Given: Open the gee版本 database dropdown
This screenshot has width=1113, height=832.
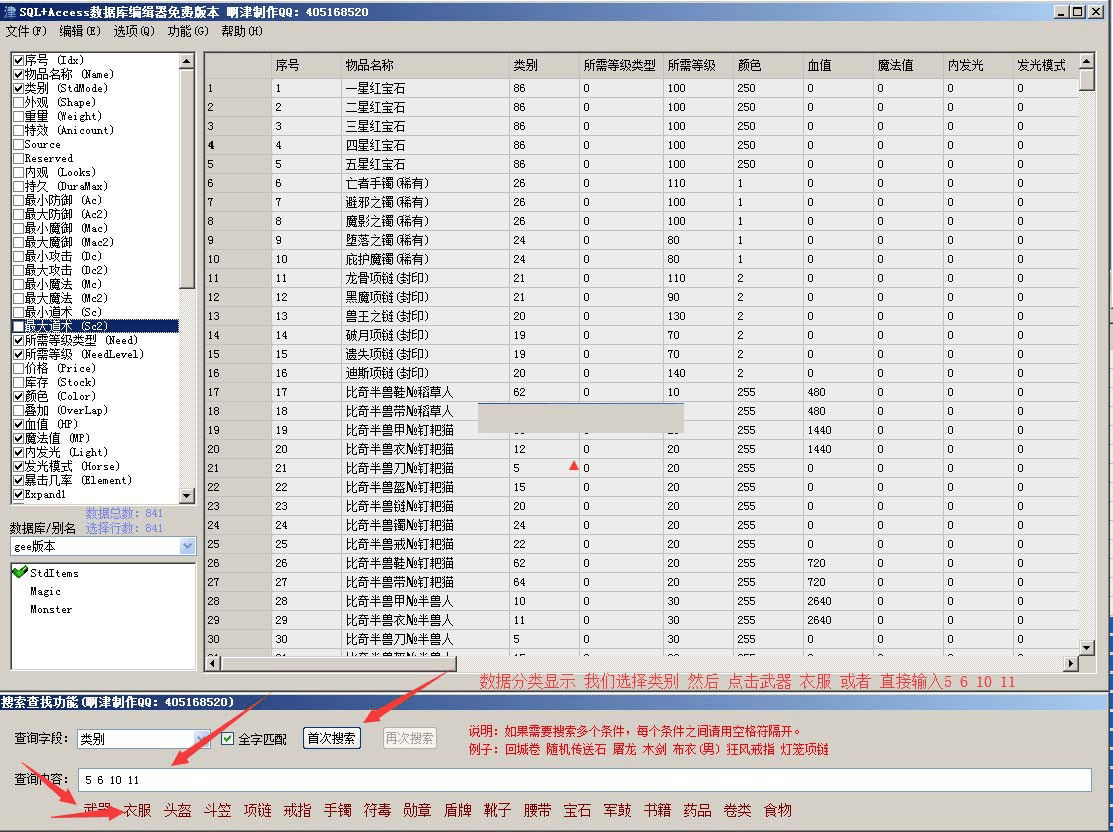Looking at the screenshot, I should tap(188, 546).
